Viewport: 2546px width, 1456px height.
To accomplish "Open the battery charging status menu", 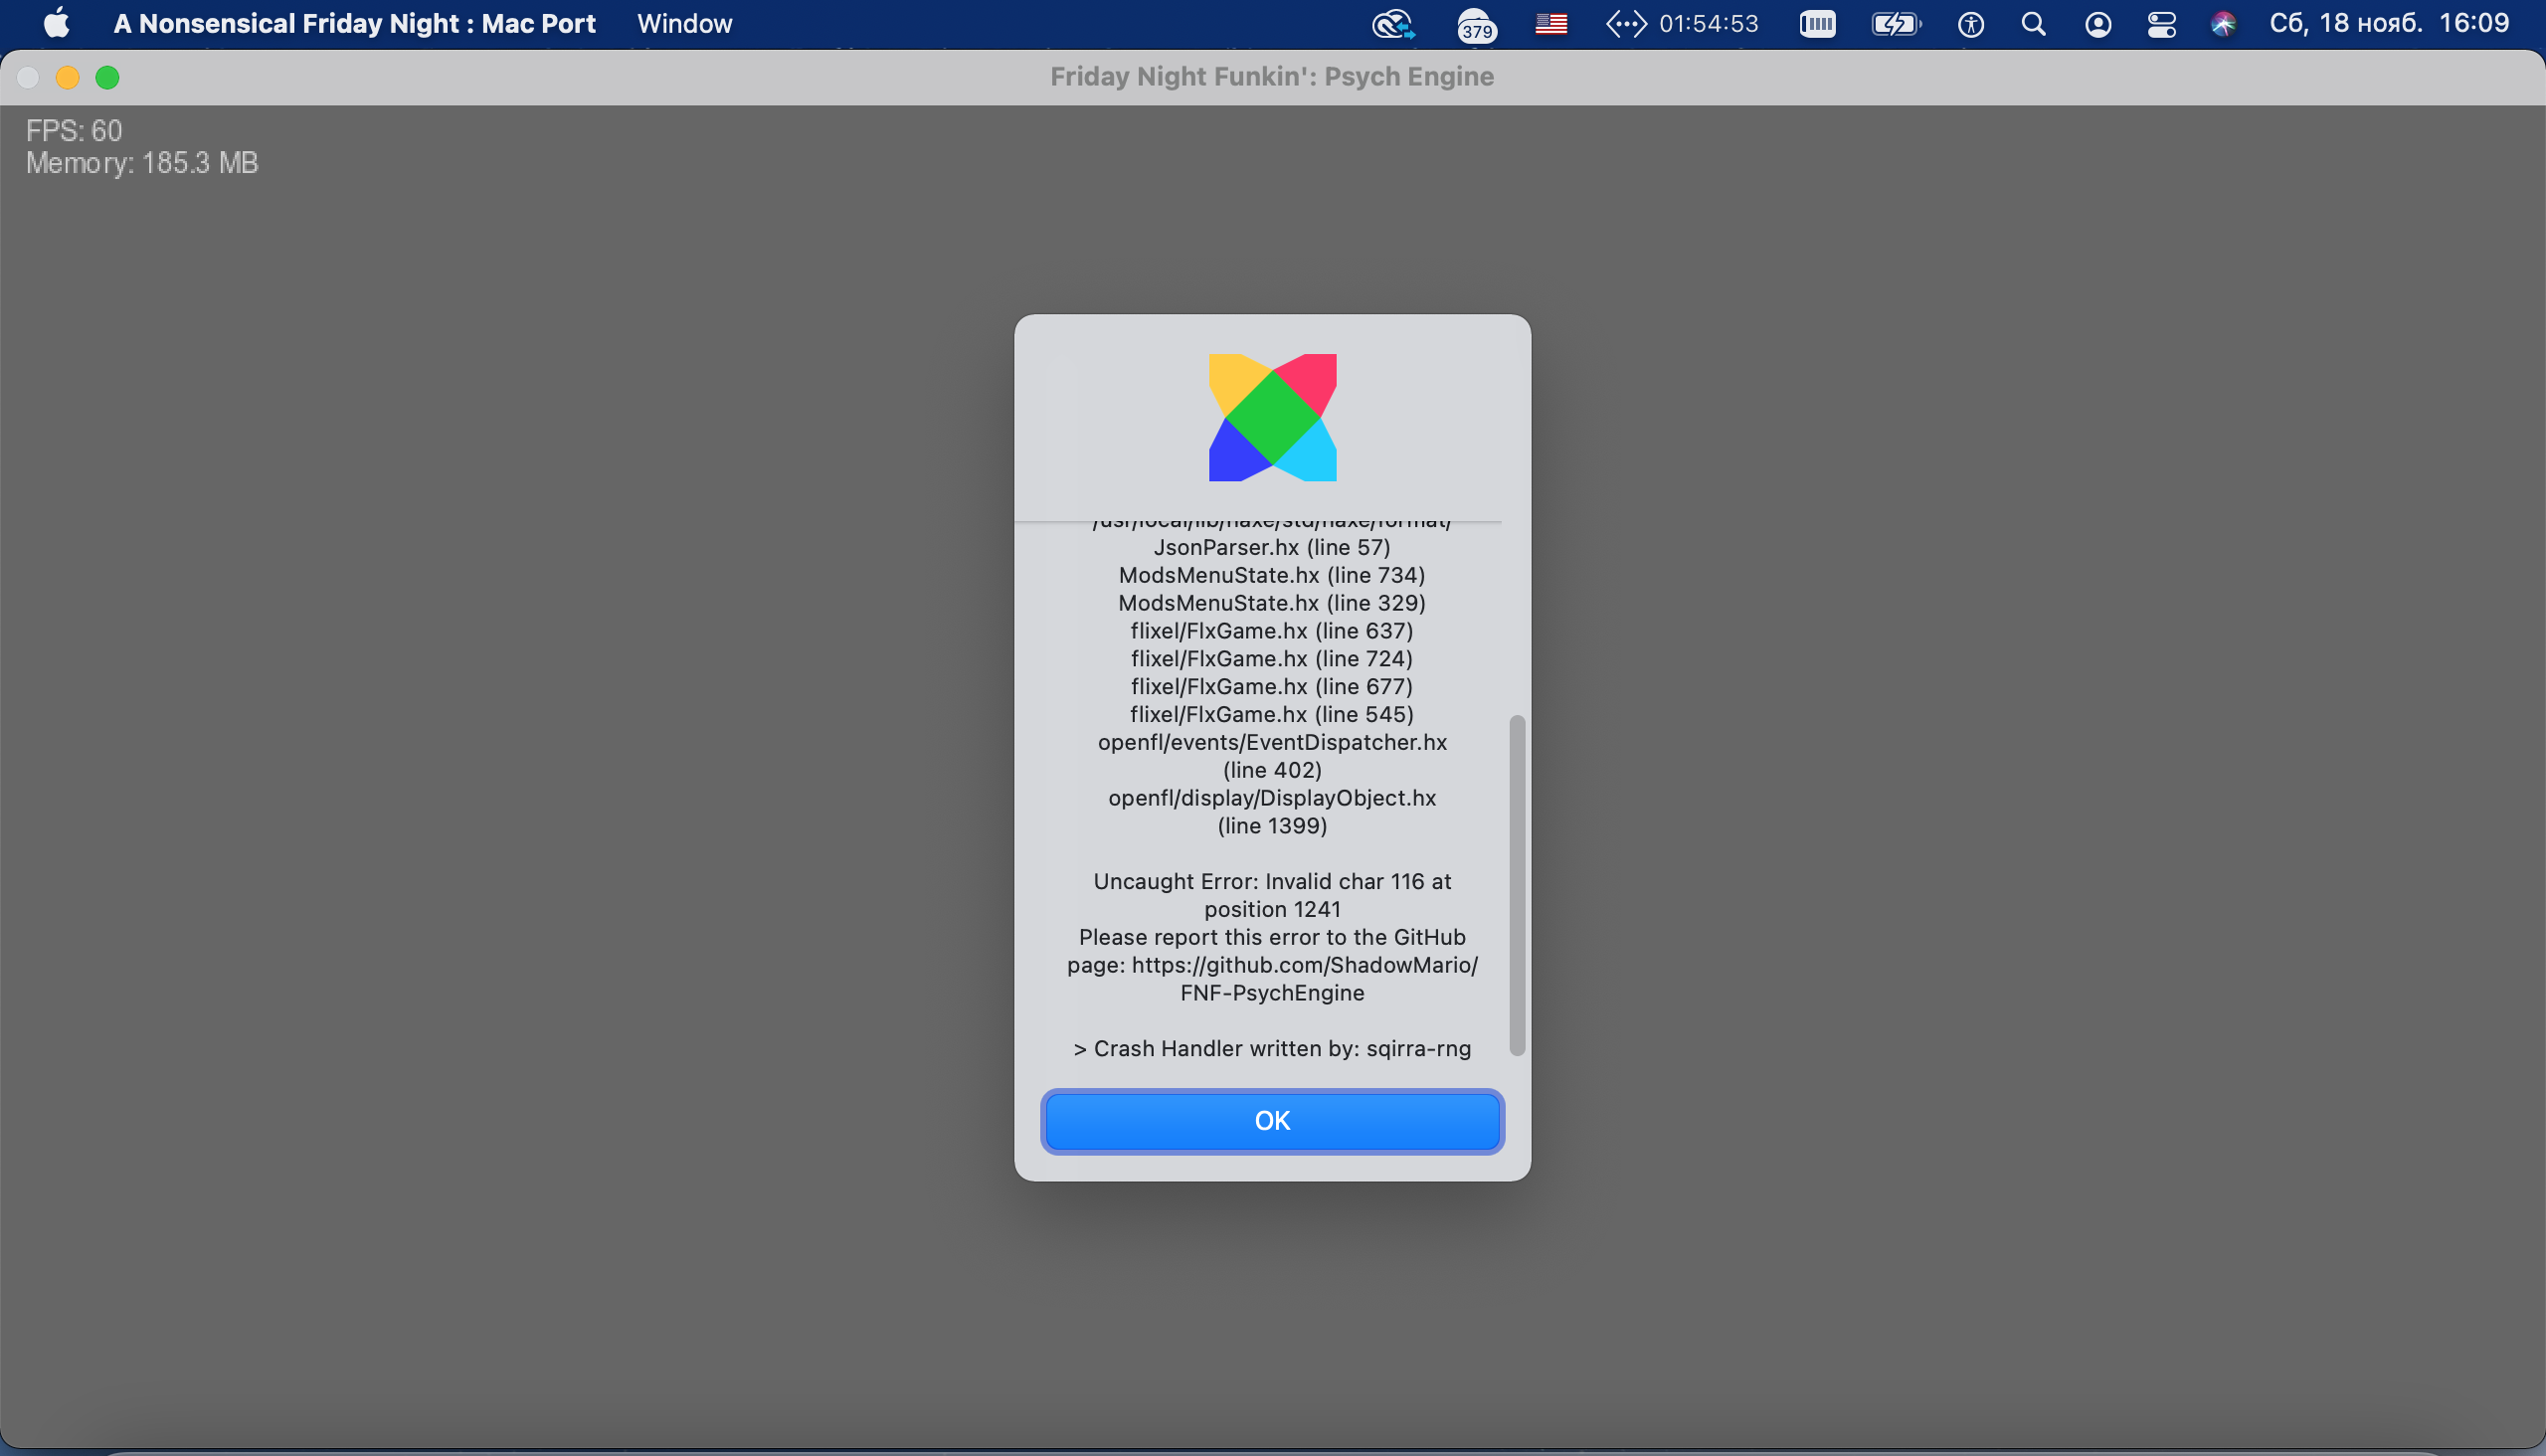I will tap(1896, 23).
